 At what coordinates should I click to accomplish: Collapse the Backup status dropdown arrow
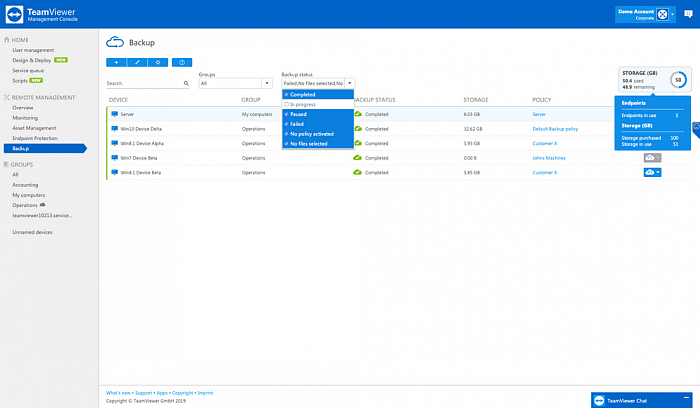[x=350, y=83]
